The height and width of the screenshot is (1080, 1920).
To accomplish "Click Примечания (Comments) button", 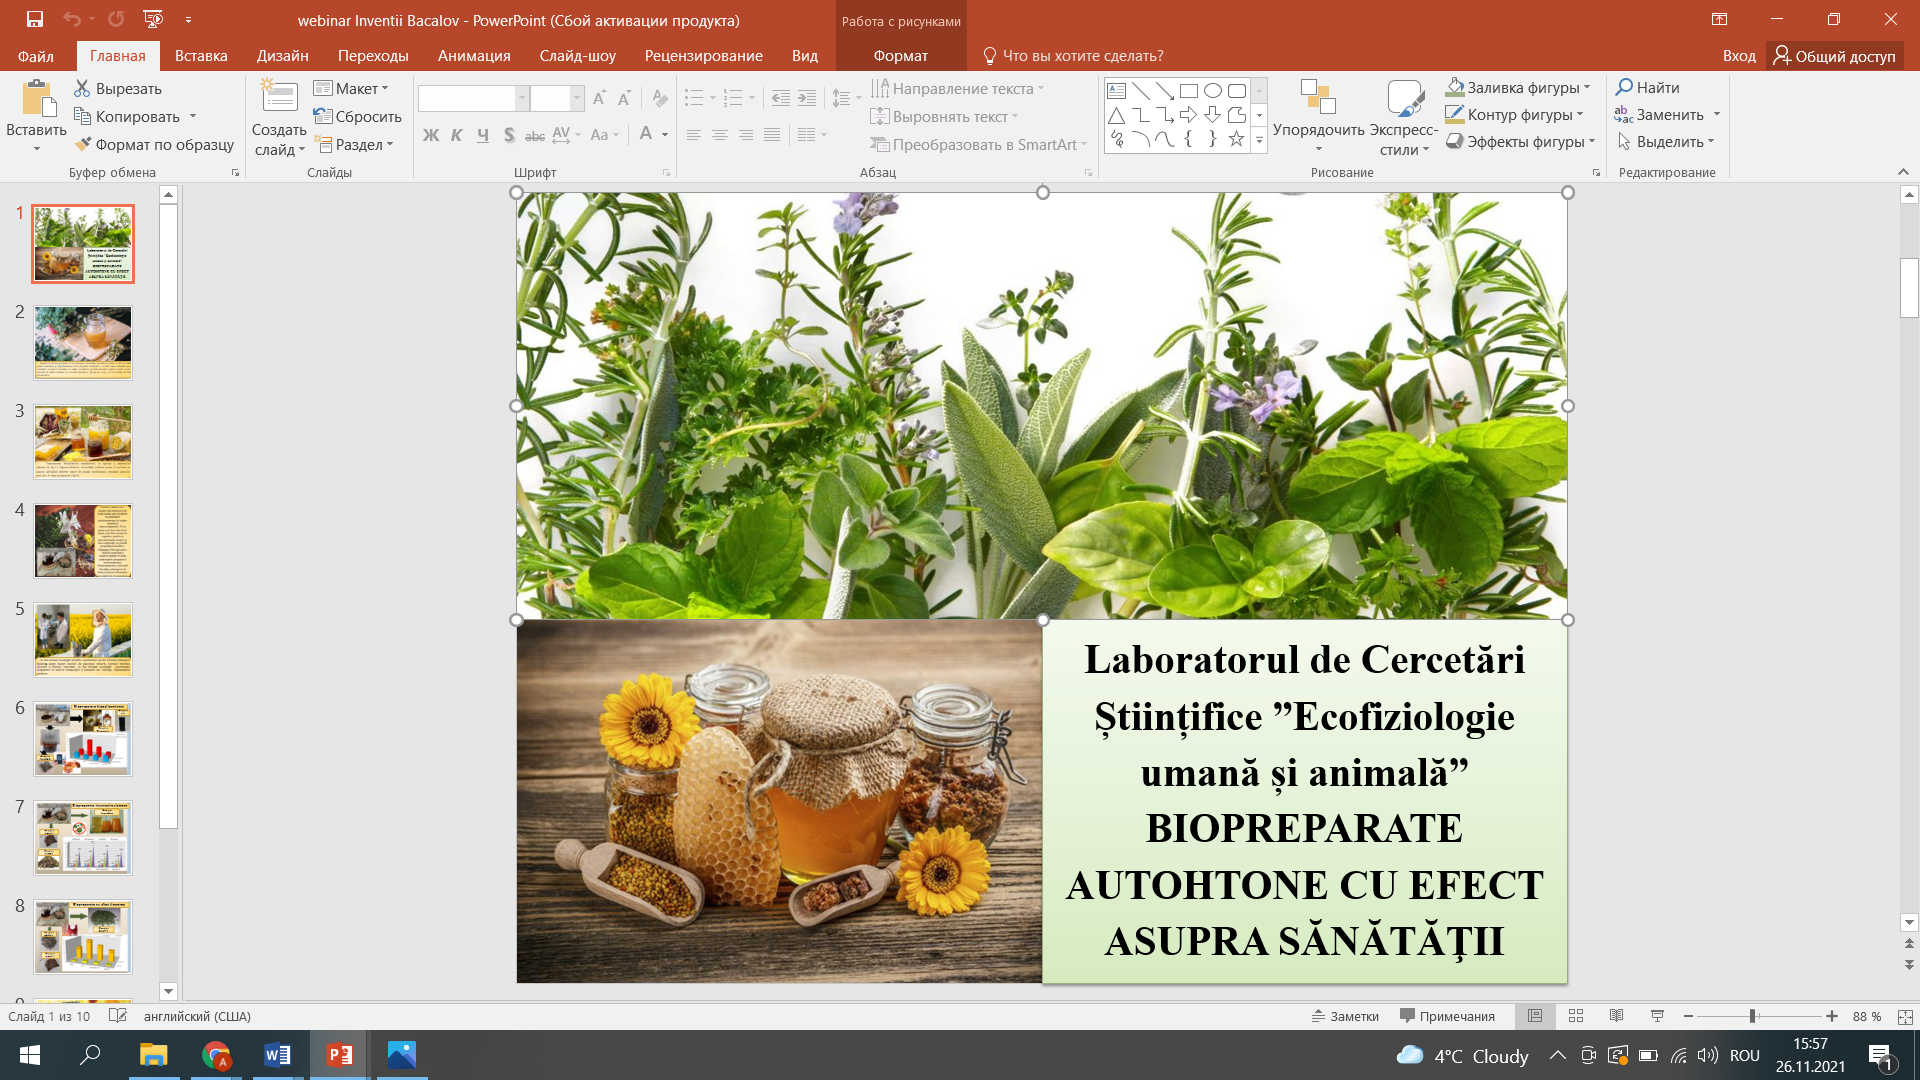I will click(1448, 1016).
